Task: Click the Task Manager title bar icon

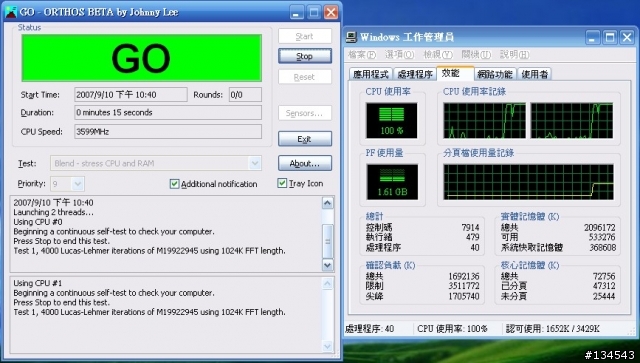Action: point(351,37)
